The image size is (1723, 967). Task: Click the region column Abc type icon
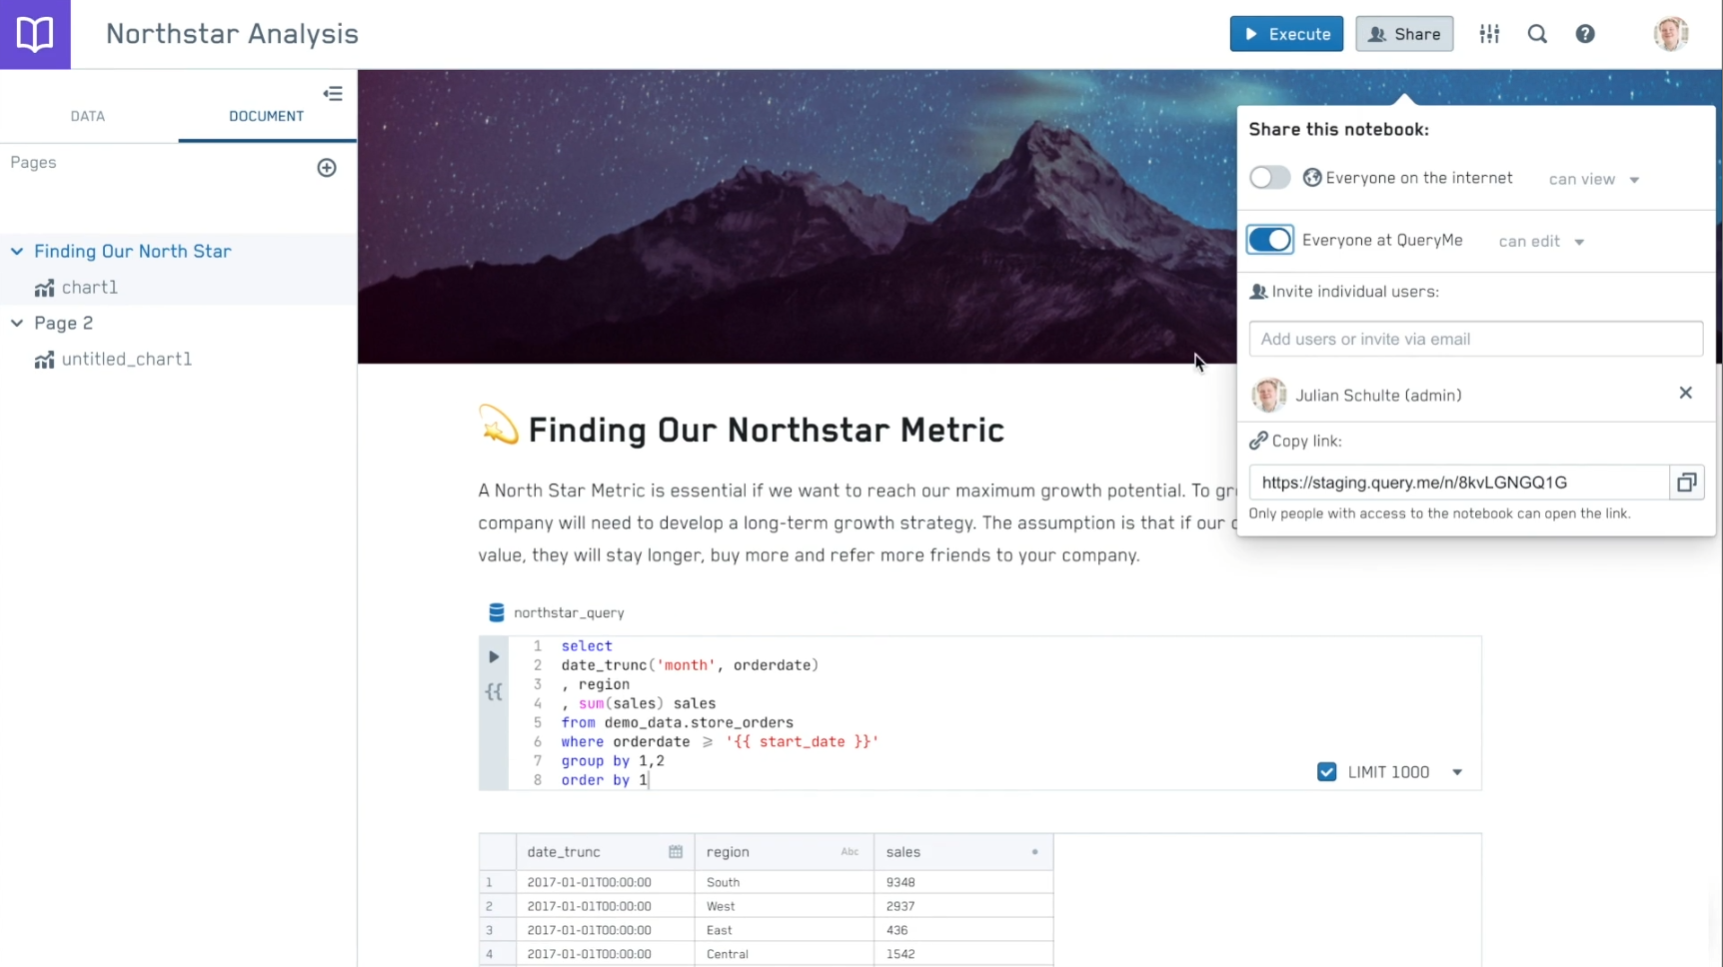coord(850,852)
